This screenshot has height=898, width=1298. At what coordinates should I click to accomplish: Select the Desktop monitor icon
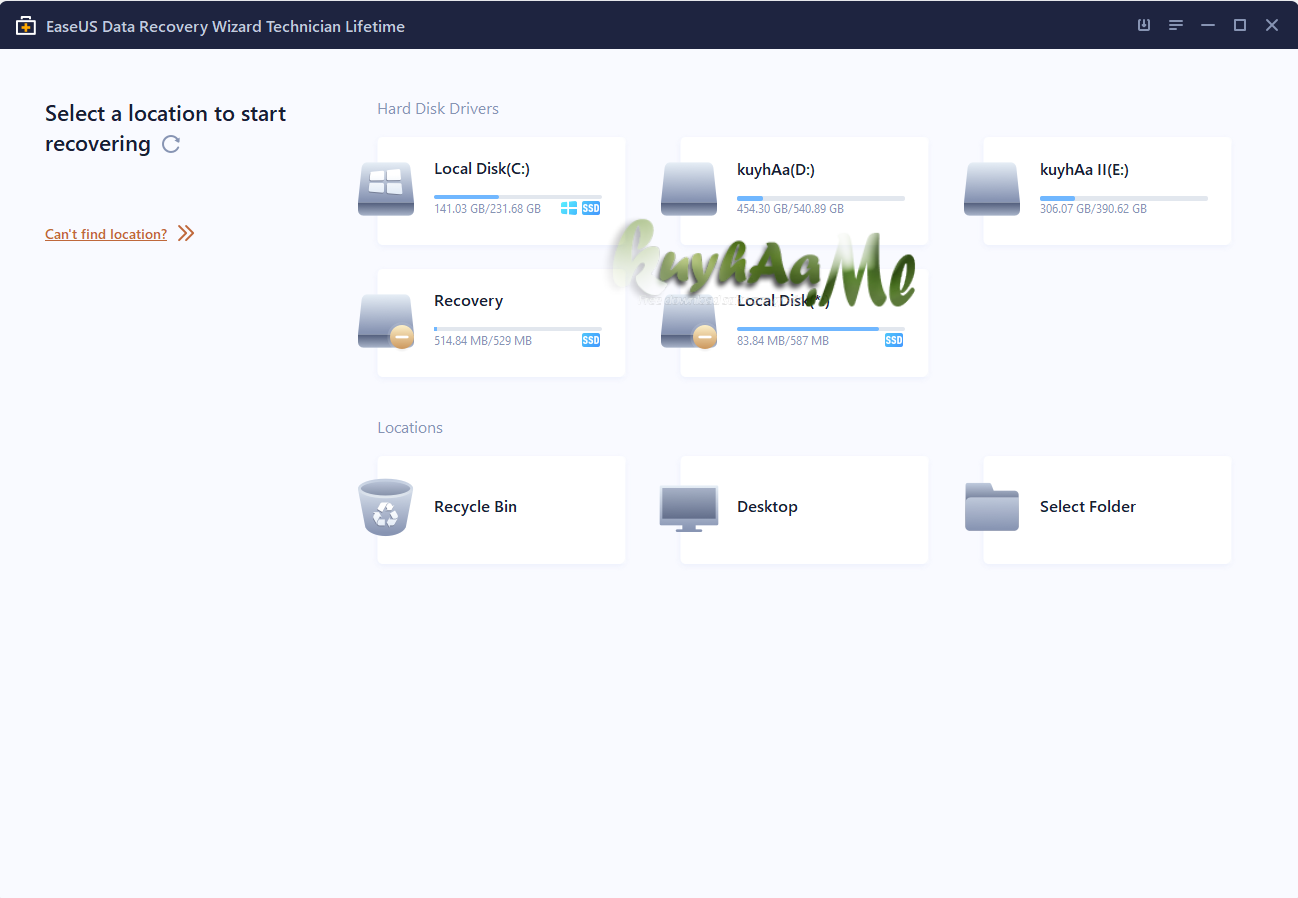pos(689,508)
